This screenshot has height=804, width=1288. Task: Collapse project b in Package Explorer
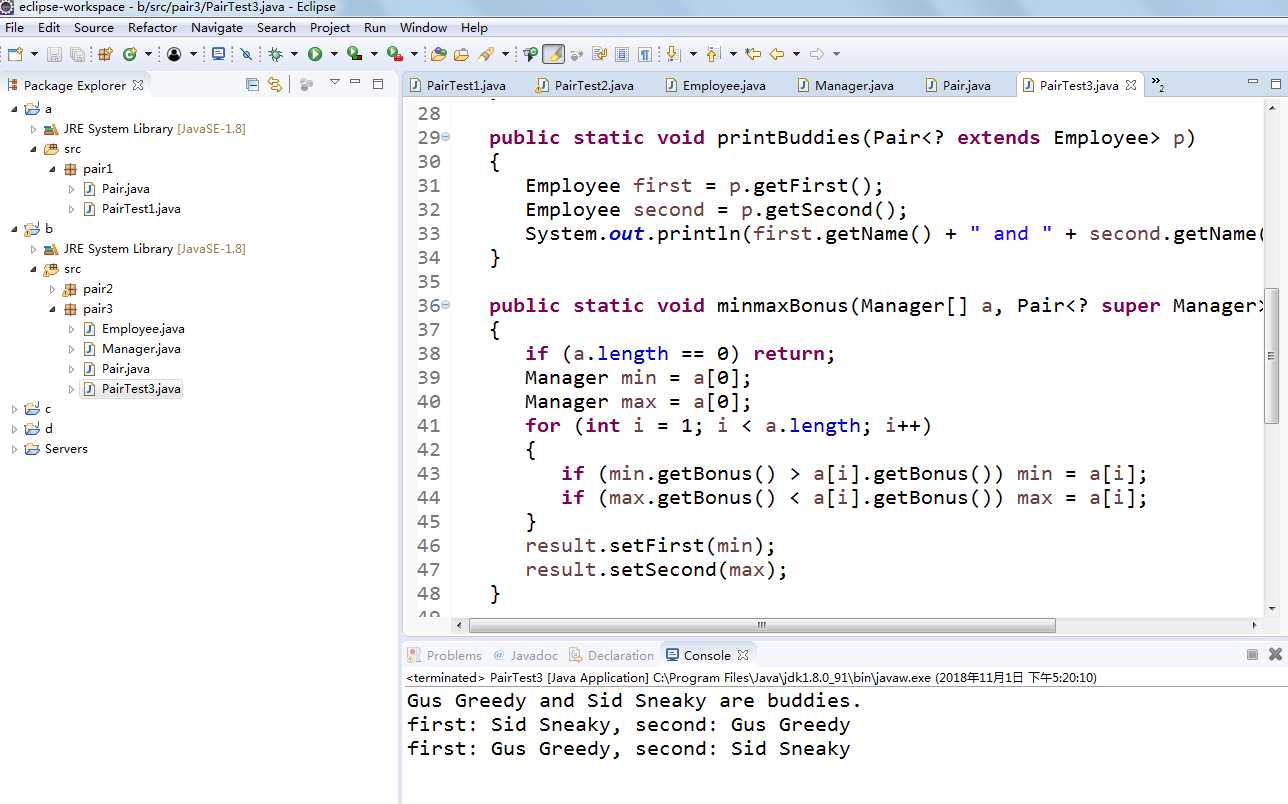point(15,229)
